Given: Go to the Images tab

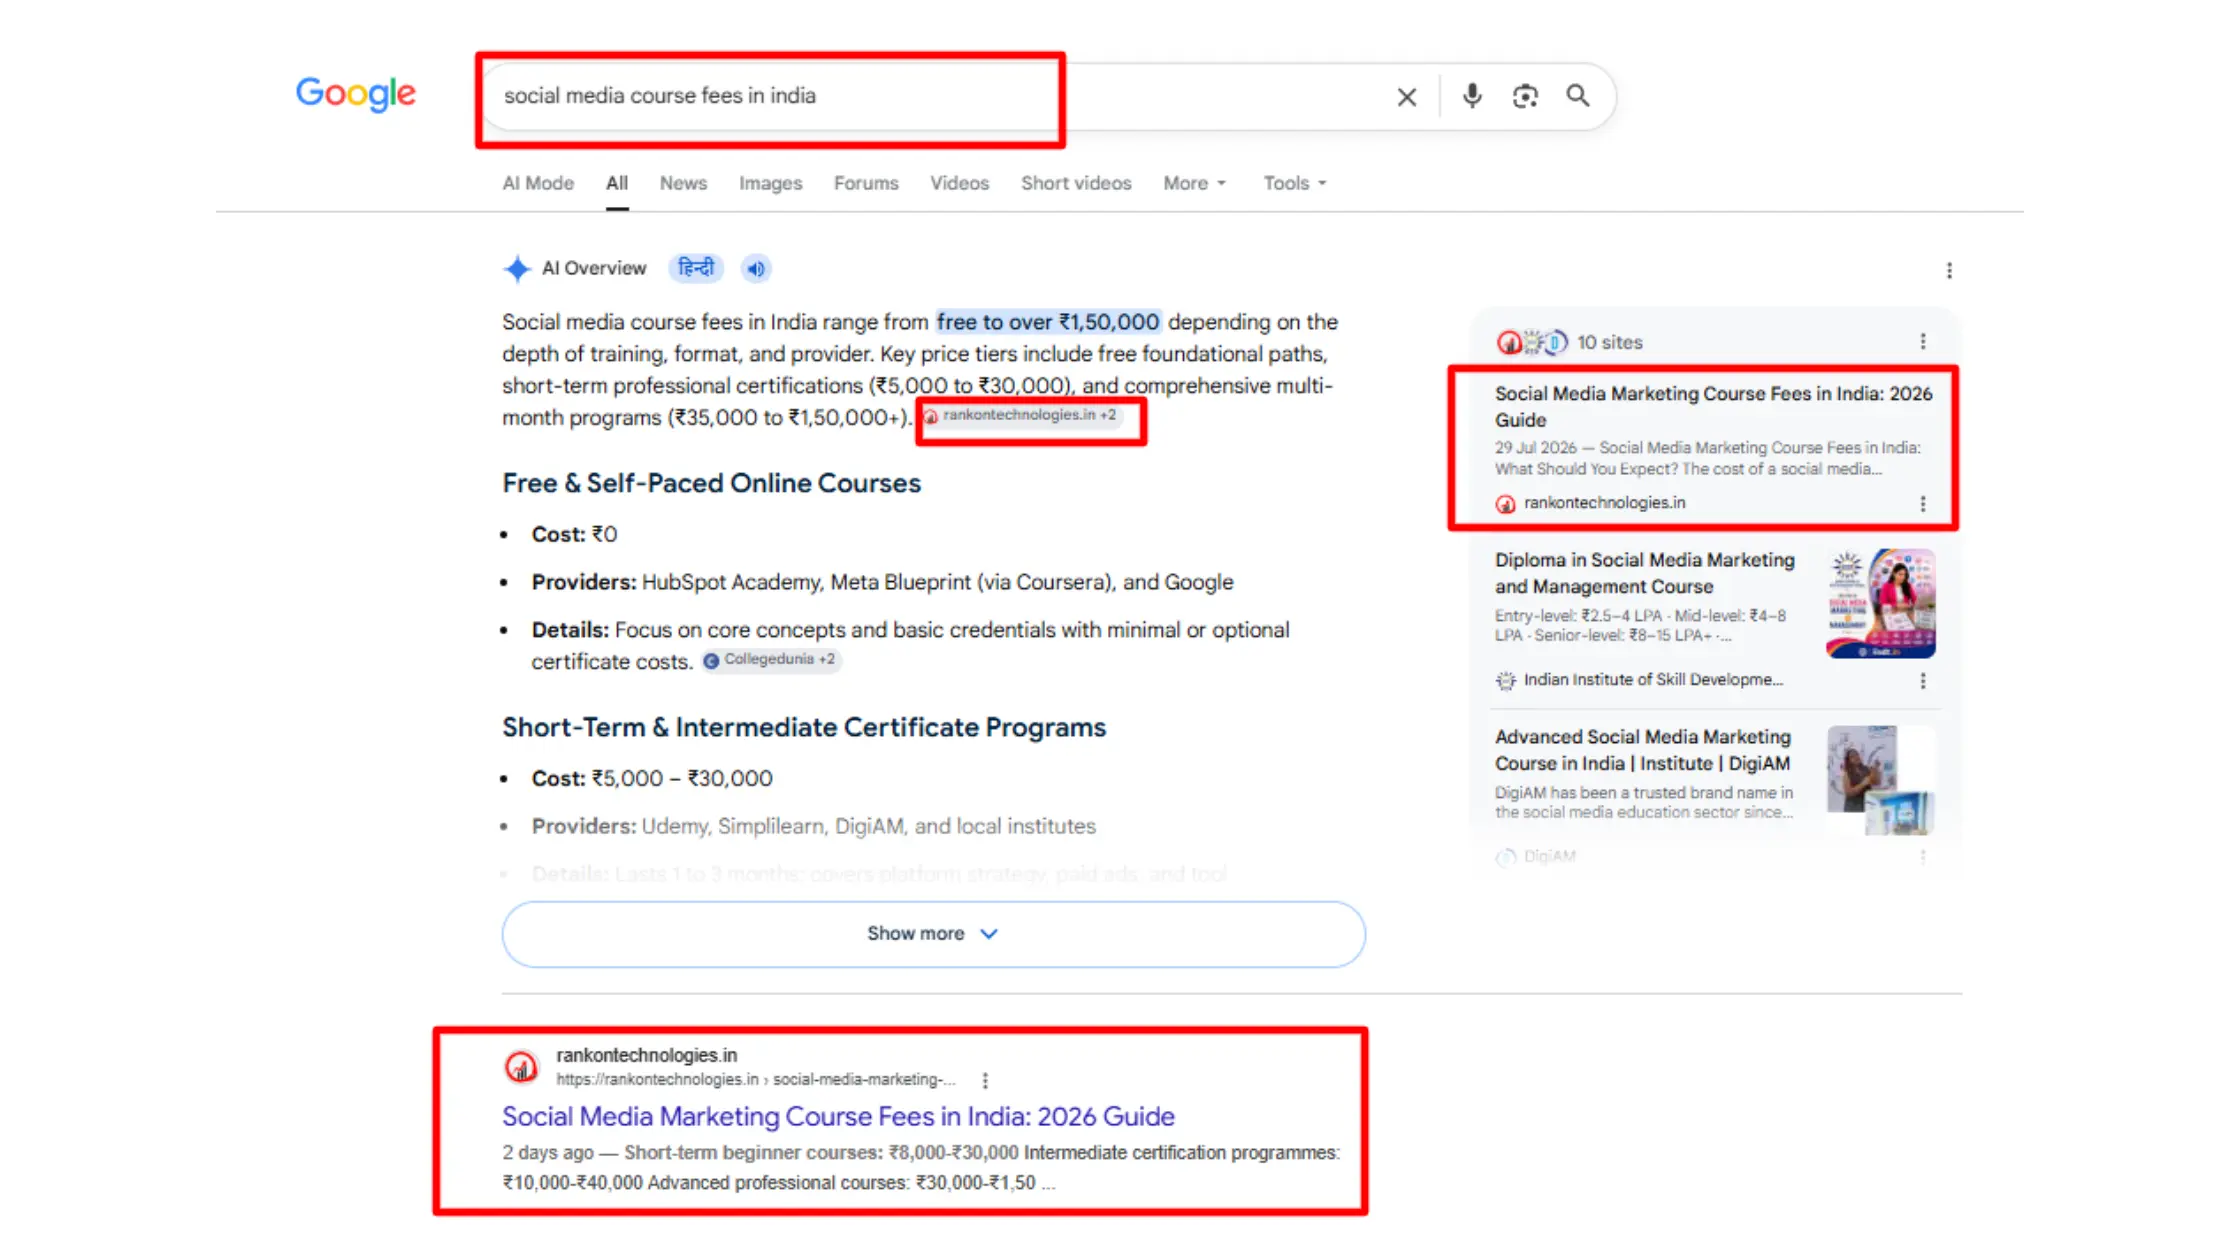Looking at the screenshot, I should point(770,183).
